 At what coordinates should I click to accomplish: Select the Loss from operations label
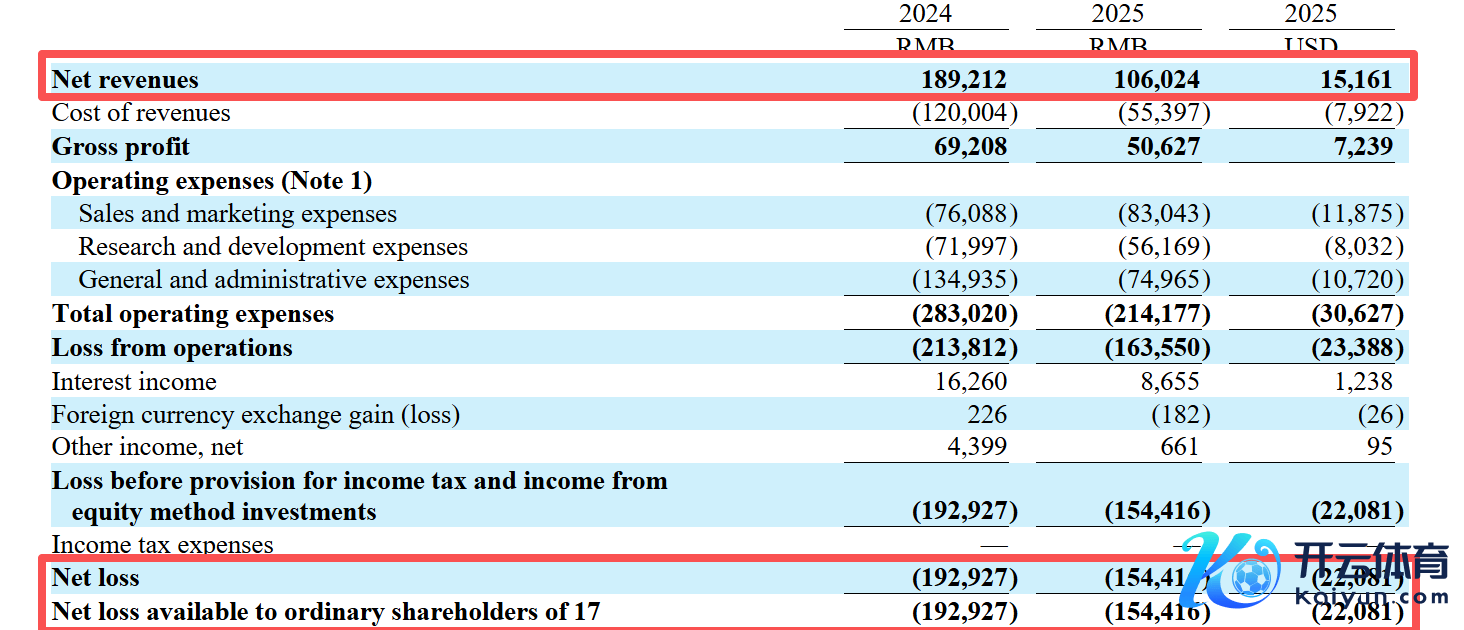click(172, 348)
